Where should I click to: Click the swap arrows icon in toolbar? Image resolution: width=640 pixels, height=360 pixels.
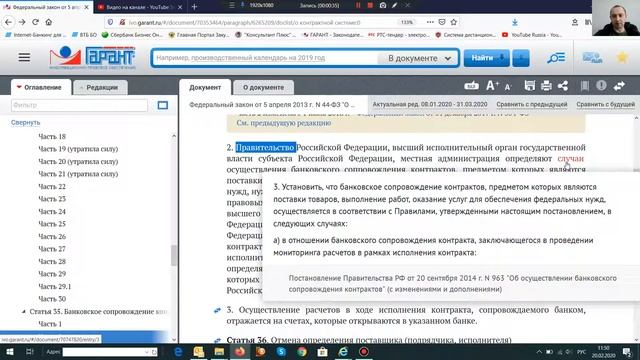619,86
